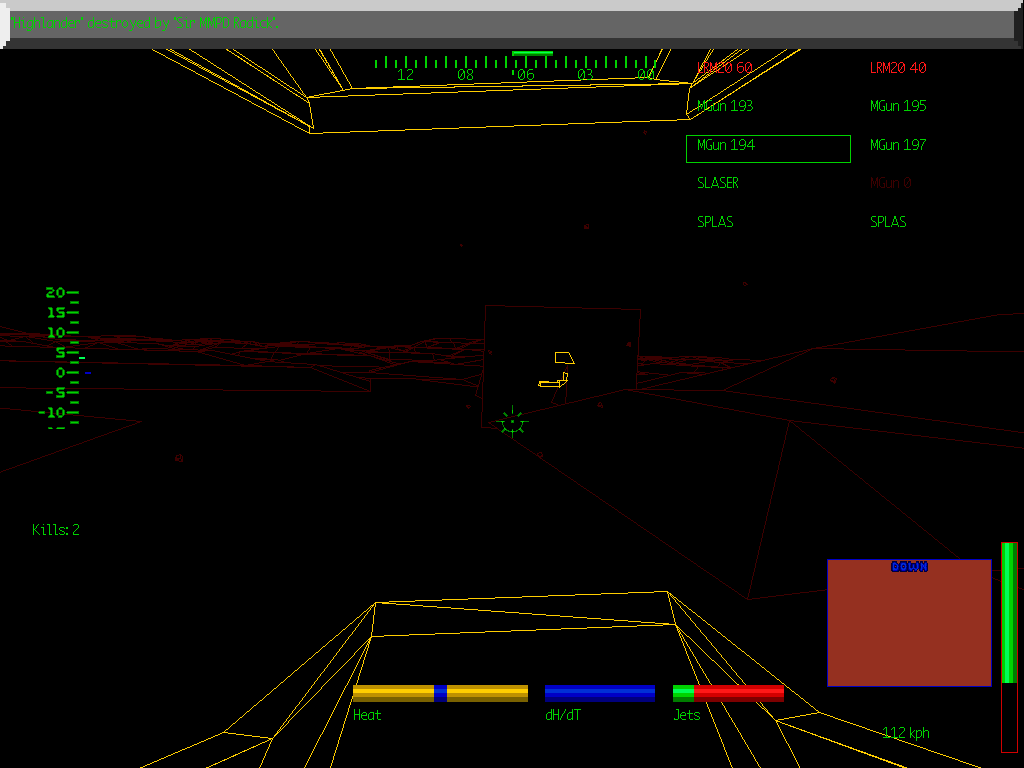The height and width of the screenshot is (768, 1024).
Task: Select the left-column SPLAS weapon
Action: coord(714,222)
